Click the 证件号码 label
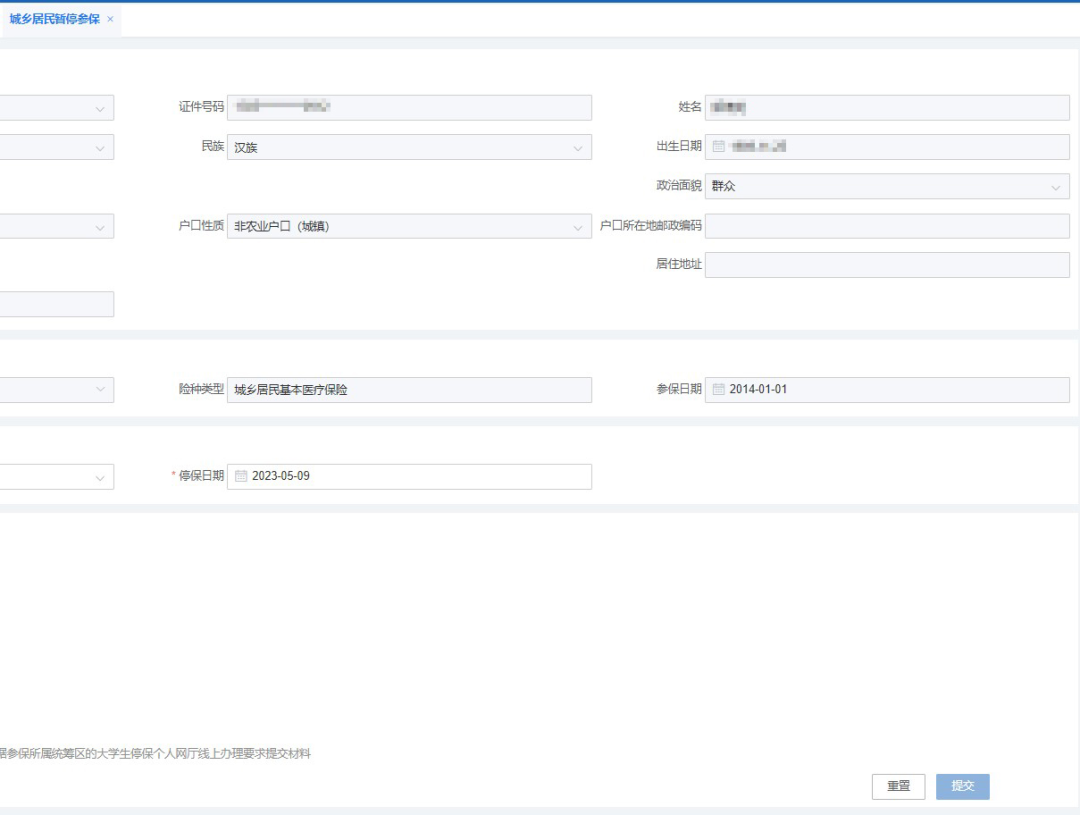The height and width of the screenshot is (815, 1080). click(201, 107)
